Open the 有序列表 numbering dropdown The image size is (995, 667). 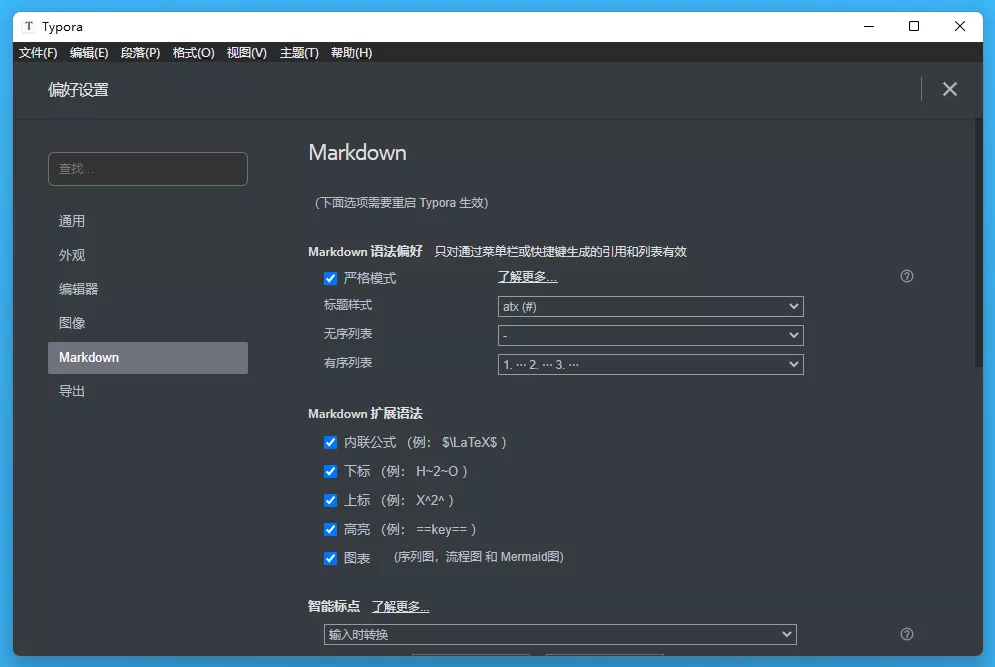650,364
